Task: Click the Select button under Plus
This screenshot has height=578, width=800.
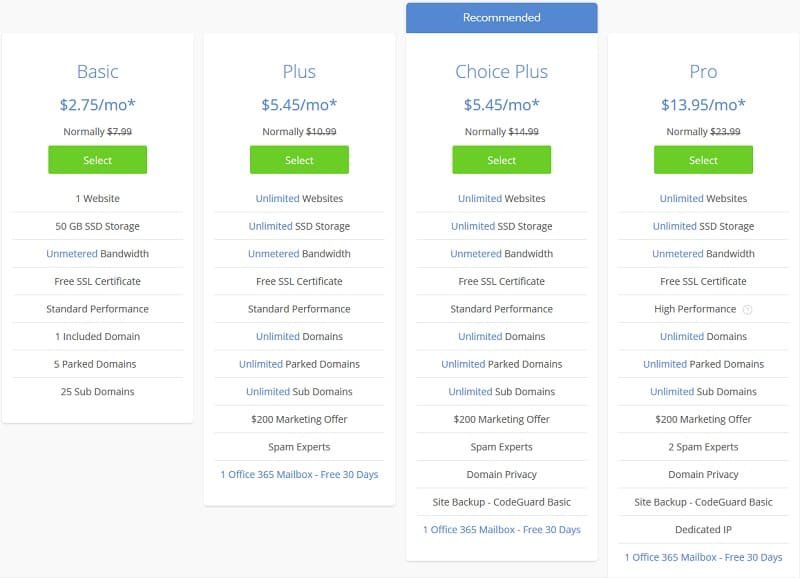Action: coord(299,160)
